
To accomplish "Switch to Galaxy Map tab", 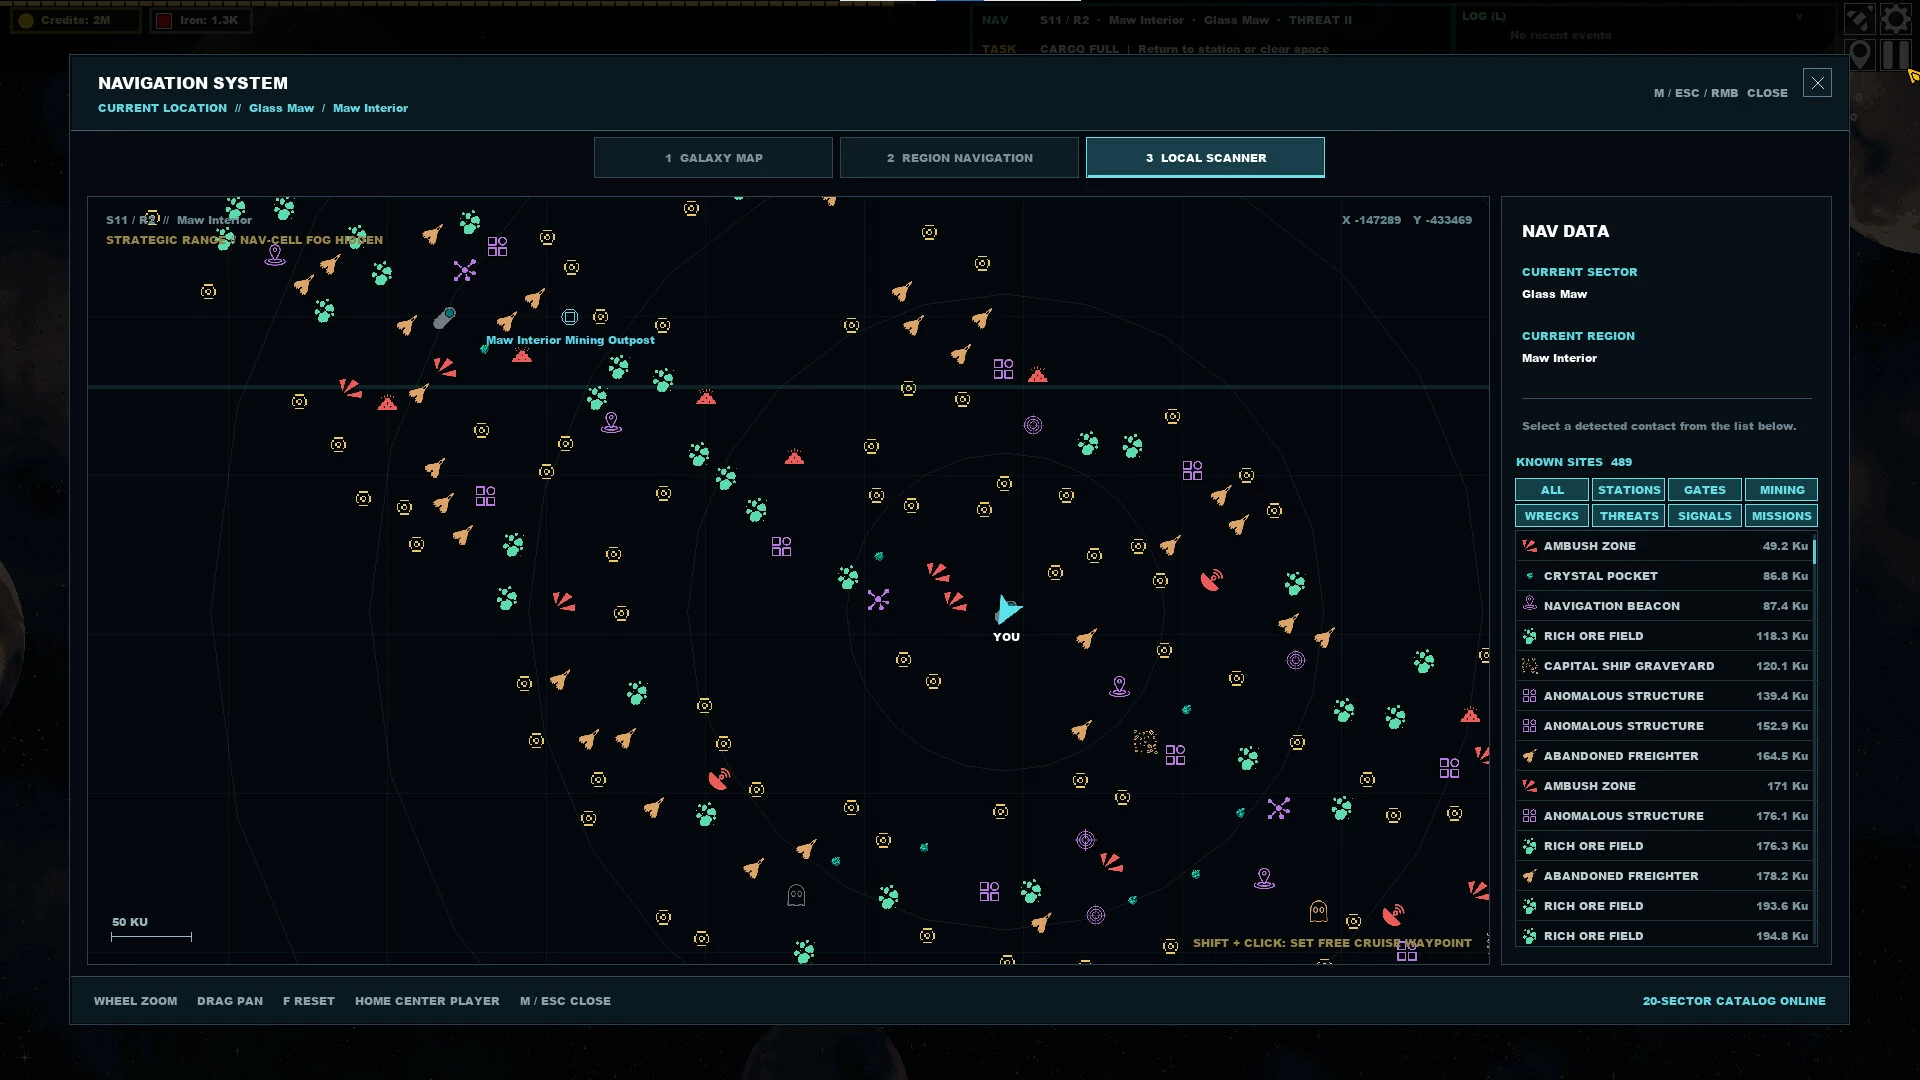I will 713,158.
